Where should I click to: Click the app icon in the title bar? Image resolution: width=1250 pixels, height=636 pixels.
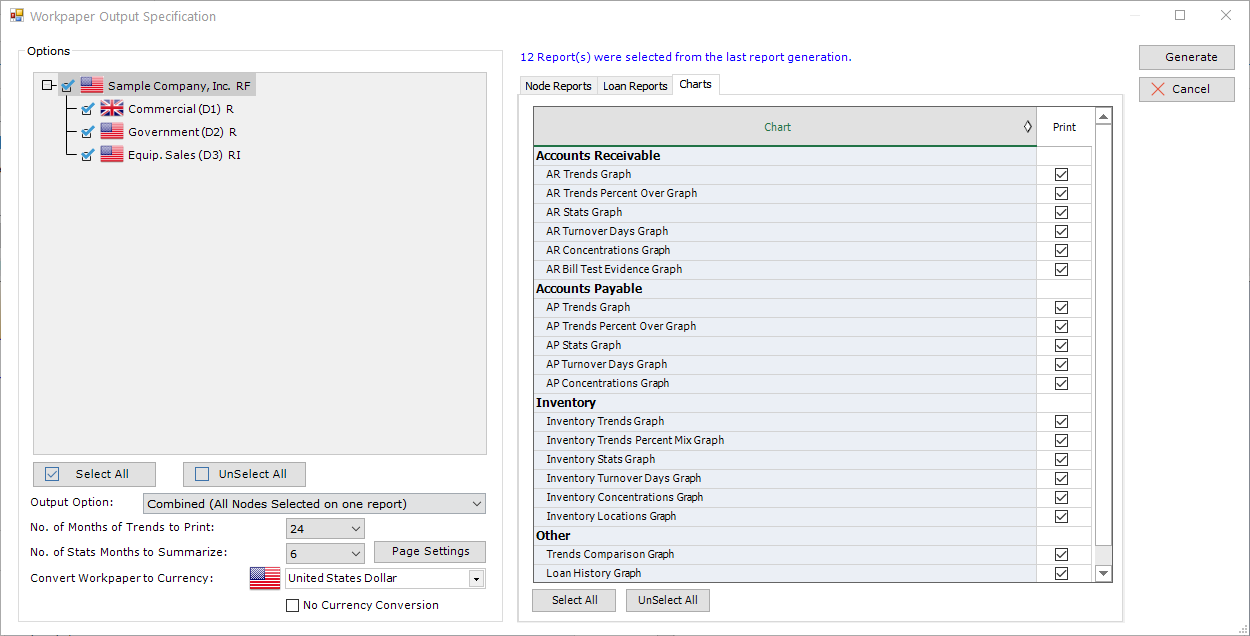point(16,16)
